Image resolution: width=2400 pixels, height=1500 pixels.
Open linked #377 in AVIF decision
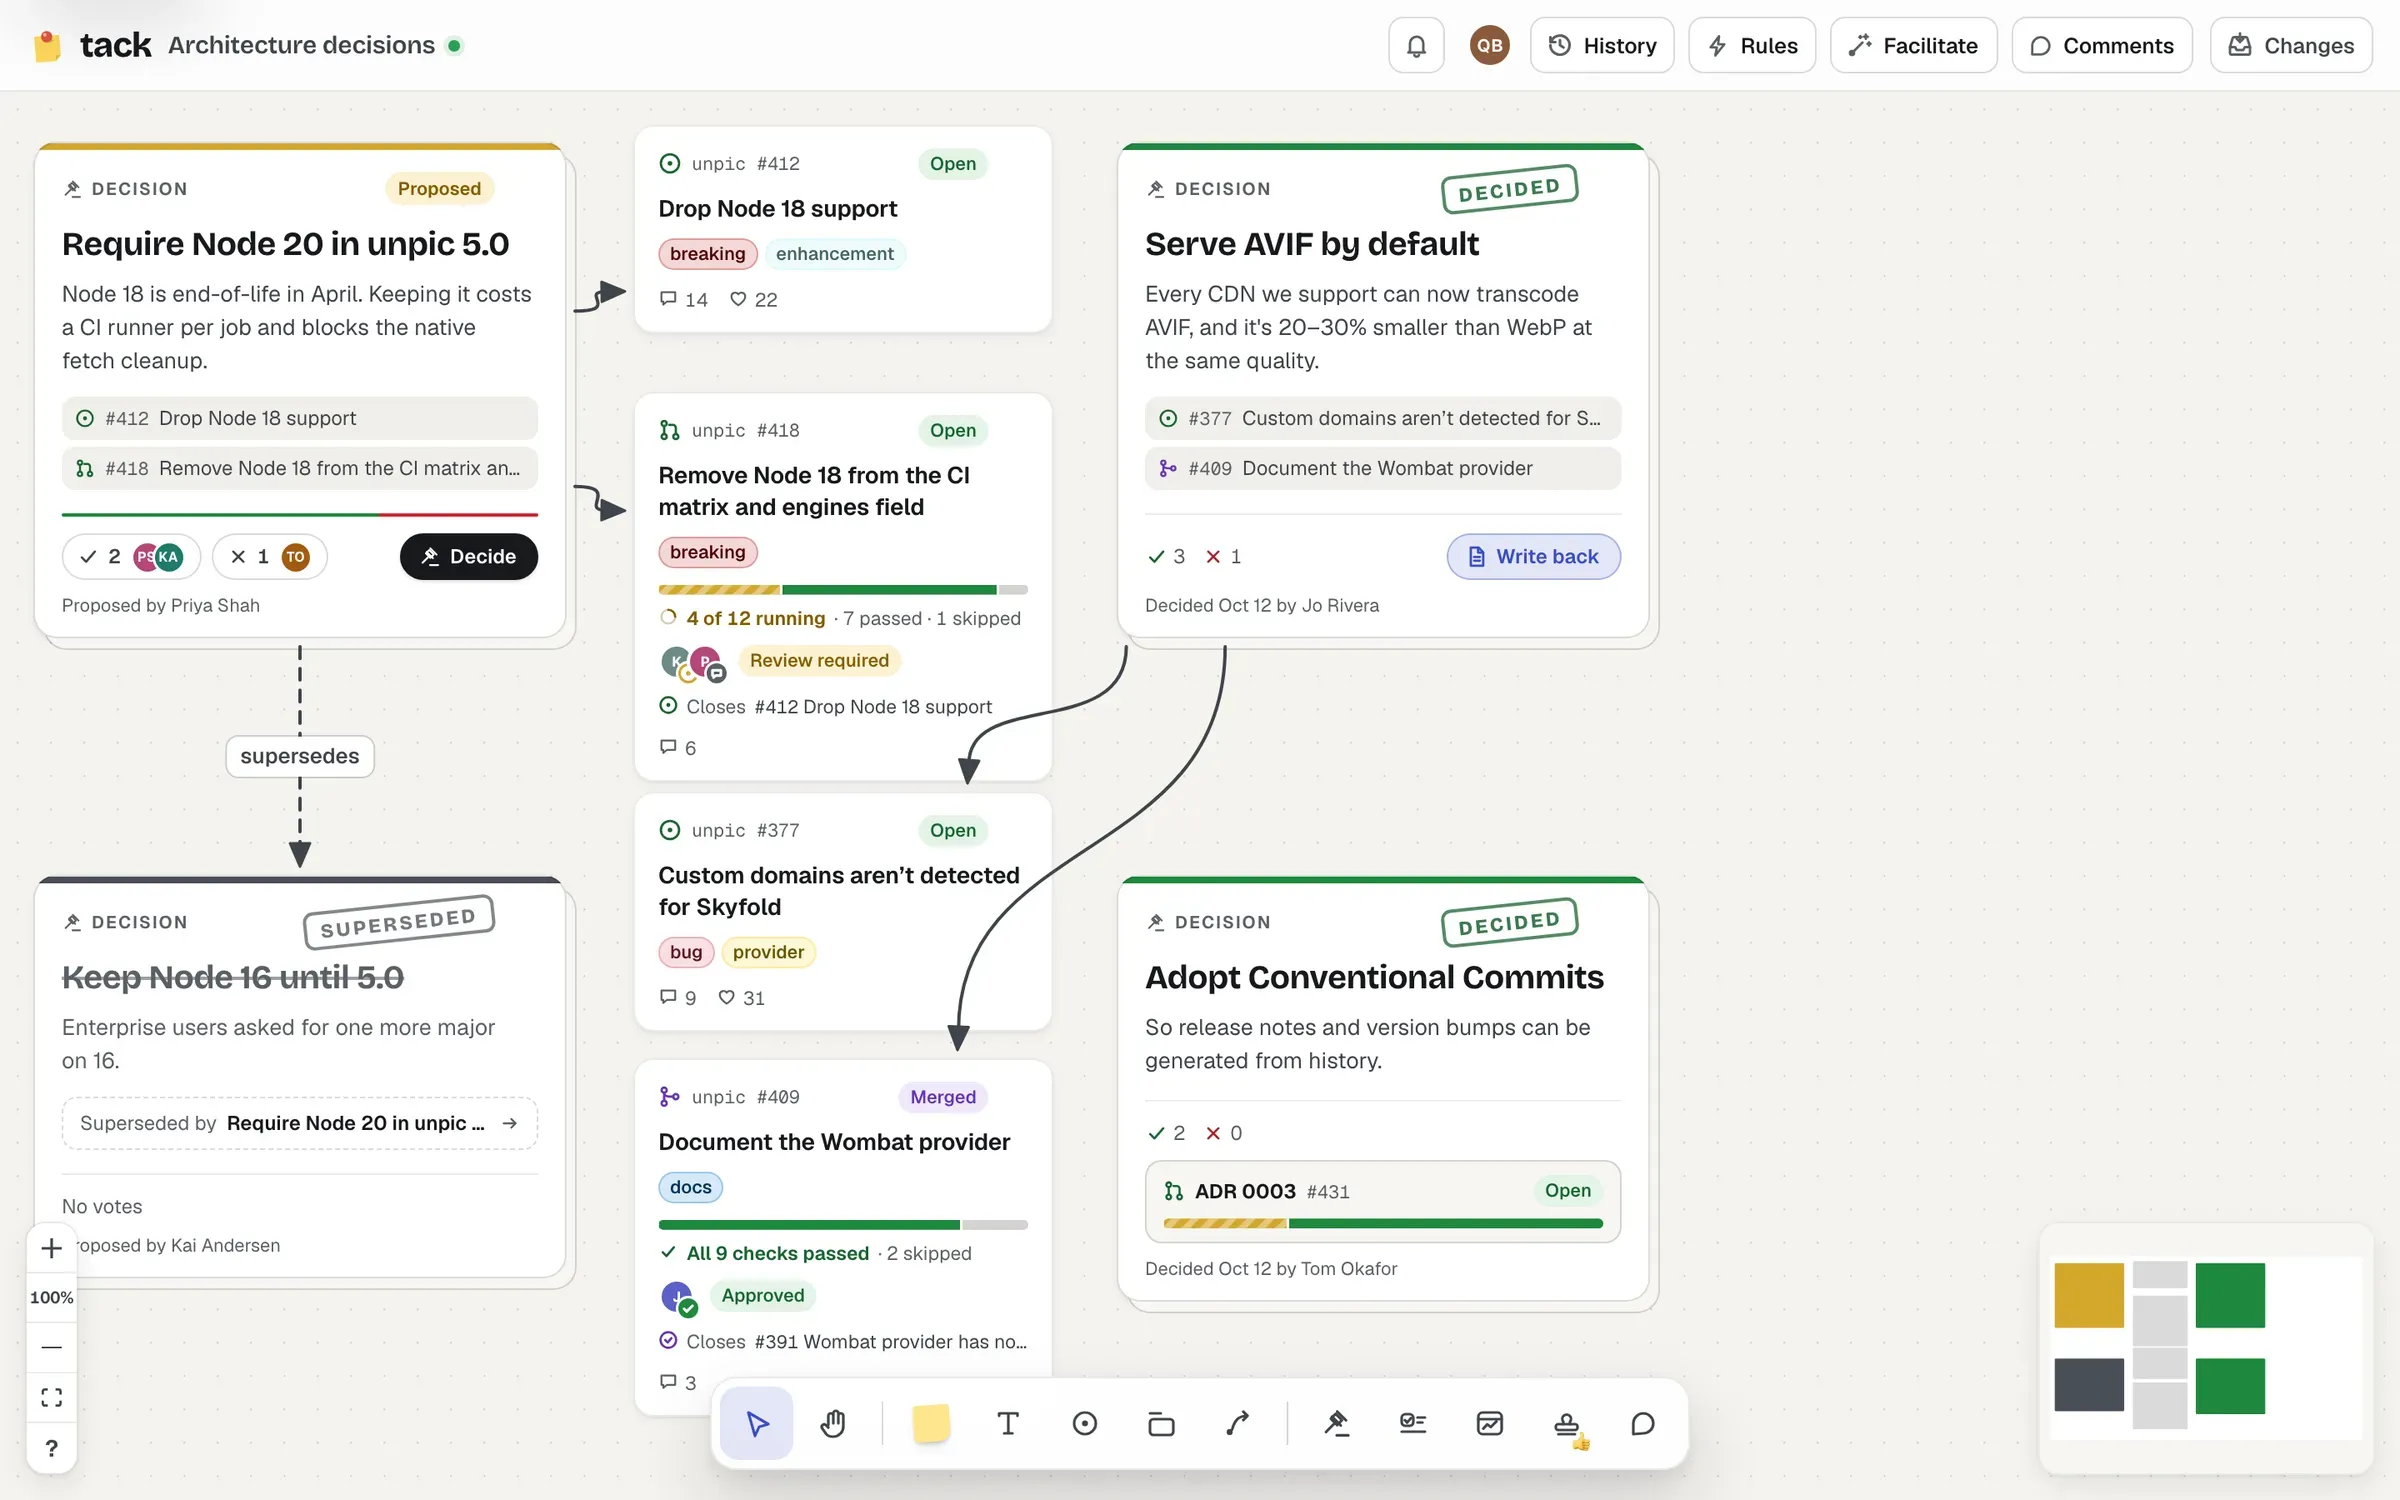pyautogui.click(x=1382, y=418)
